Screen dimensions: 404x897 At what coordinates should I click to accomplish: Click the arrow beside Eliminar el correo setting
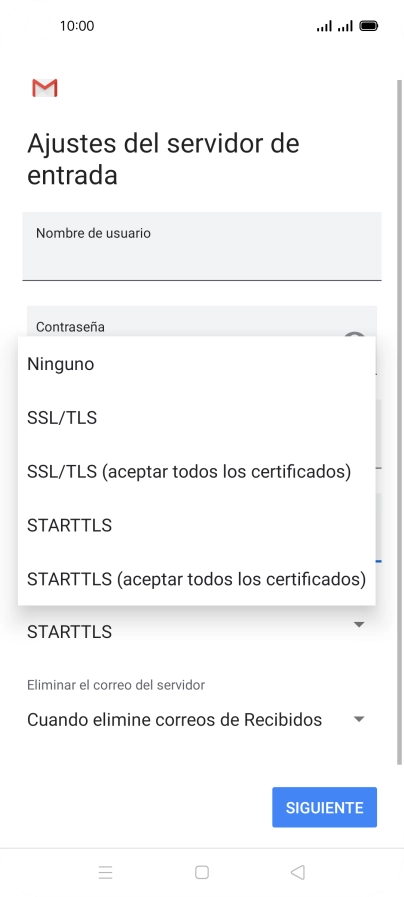pos(359,719)
